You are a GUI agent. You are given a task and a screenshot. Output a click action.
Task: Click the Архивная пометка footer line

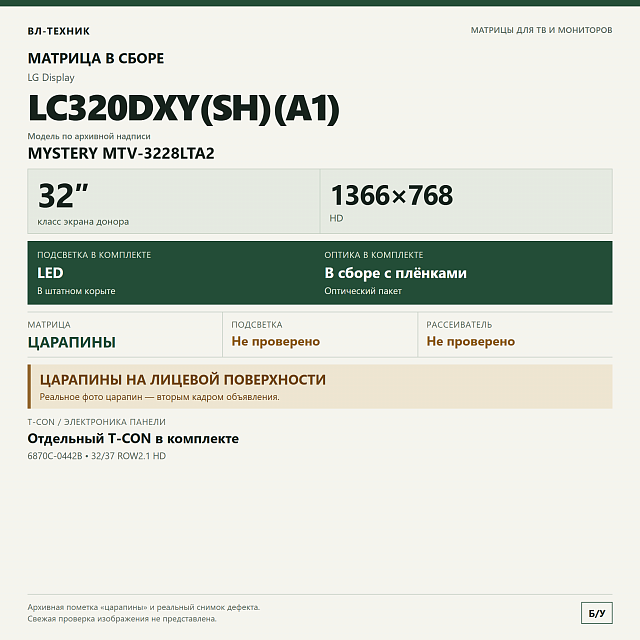(x=144, y=607)
